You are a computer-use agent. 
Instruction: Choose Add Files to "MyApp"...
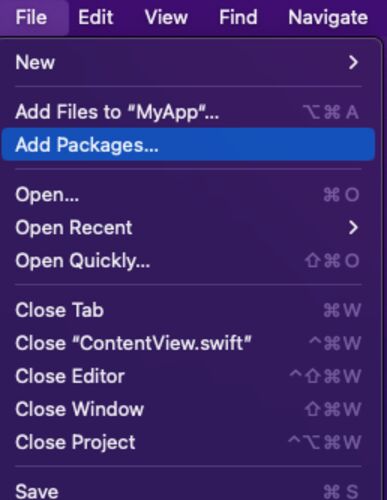[188, 112]
